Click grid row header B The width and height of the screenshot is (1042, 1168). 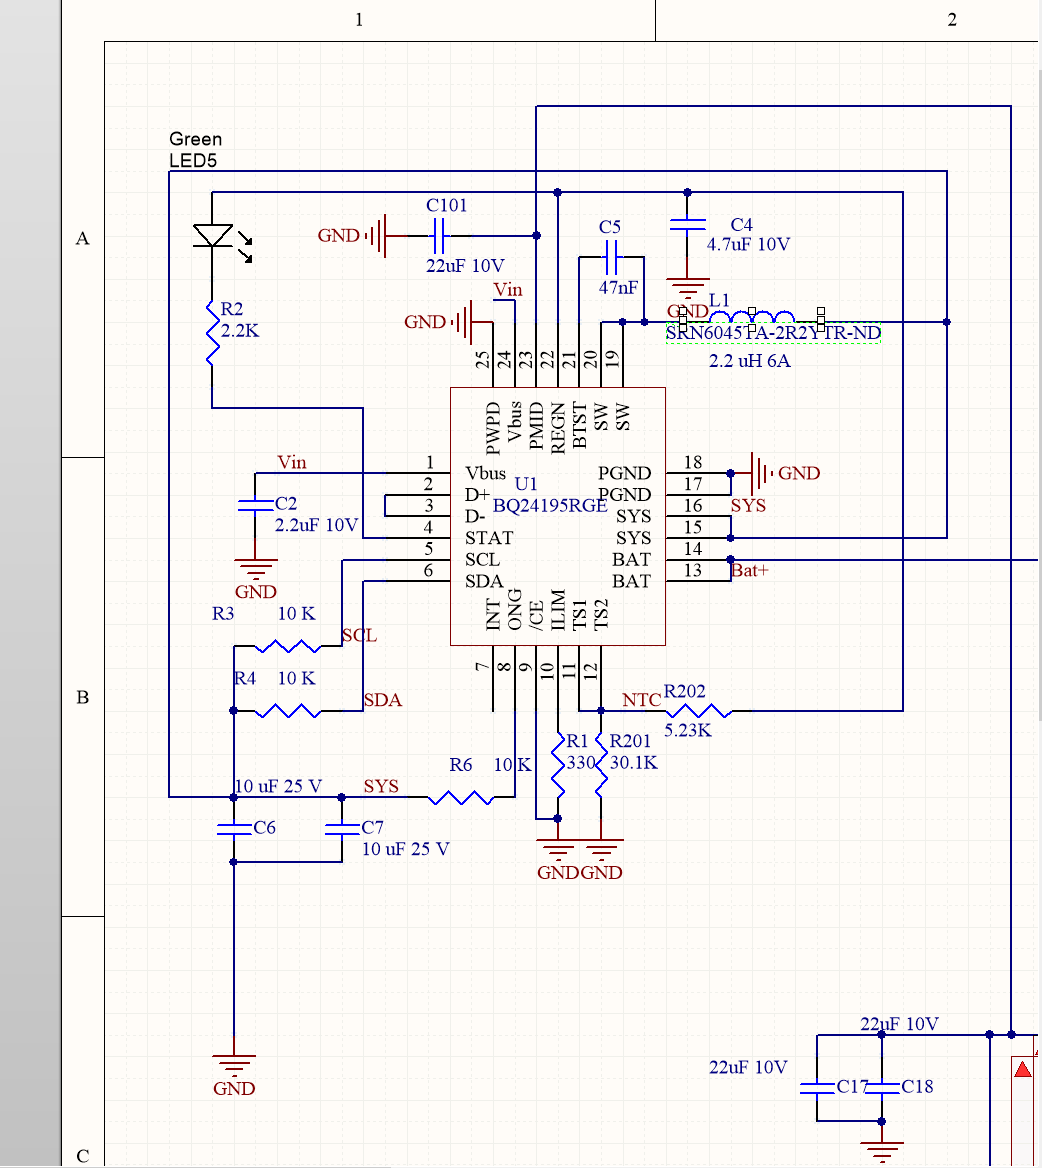point(82,697)
